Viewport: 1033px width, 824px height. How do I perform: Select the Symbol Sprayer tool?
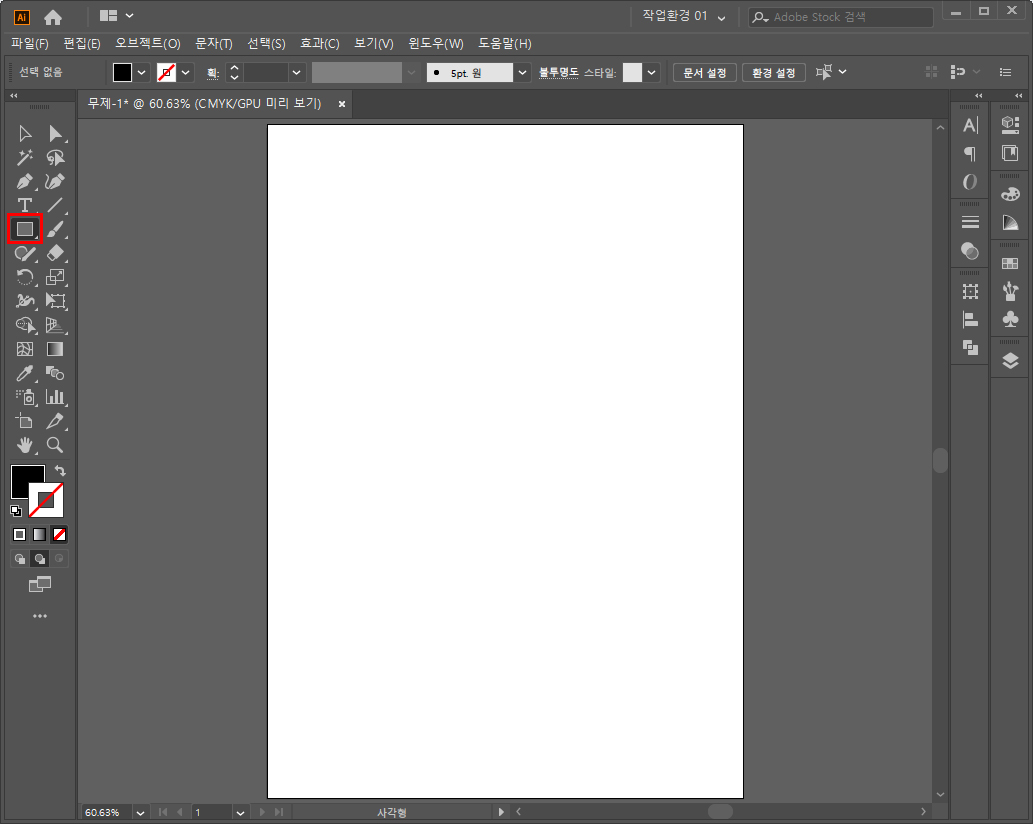coord(25,397)
